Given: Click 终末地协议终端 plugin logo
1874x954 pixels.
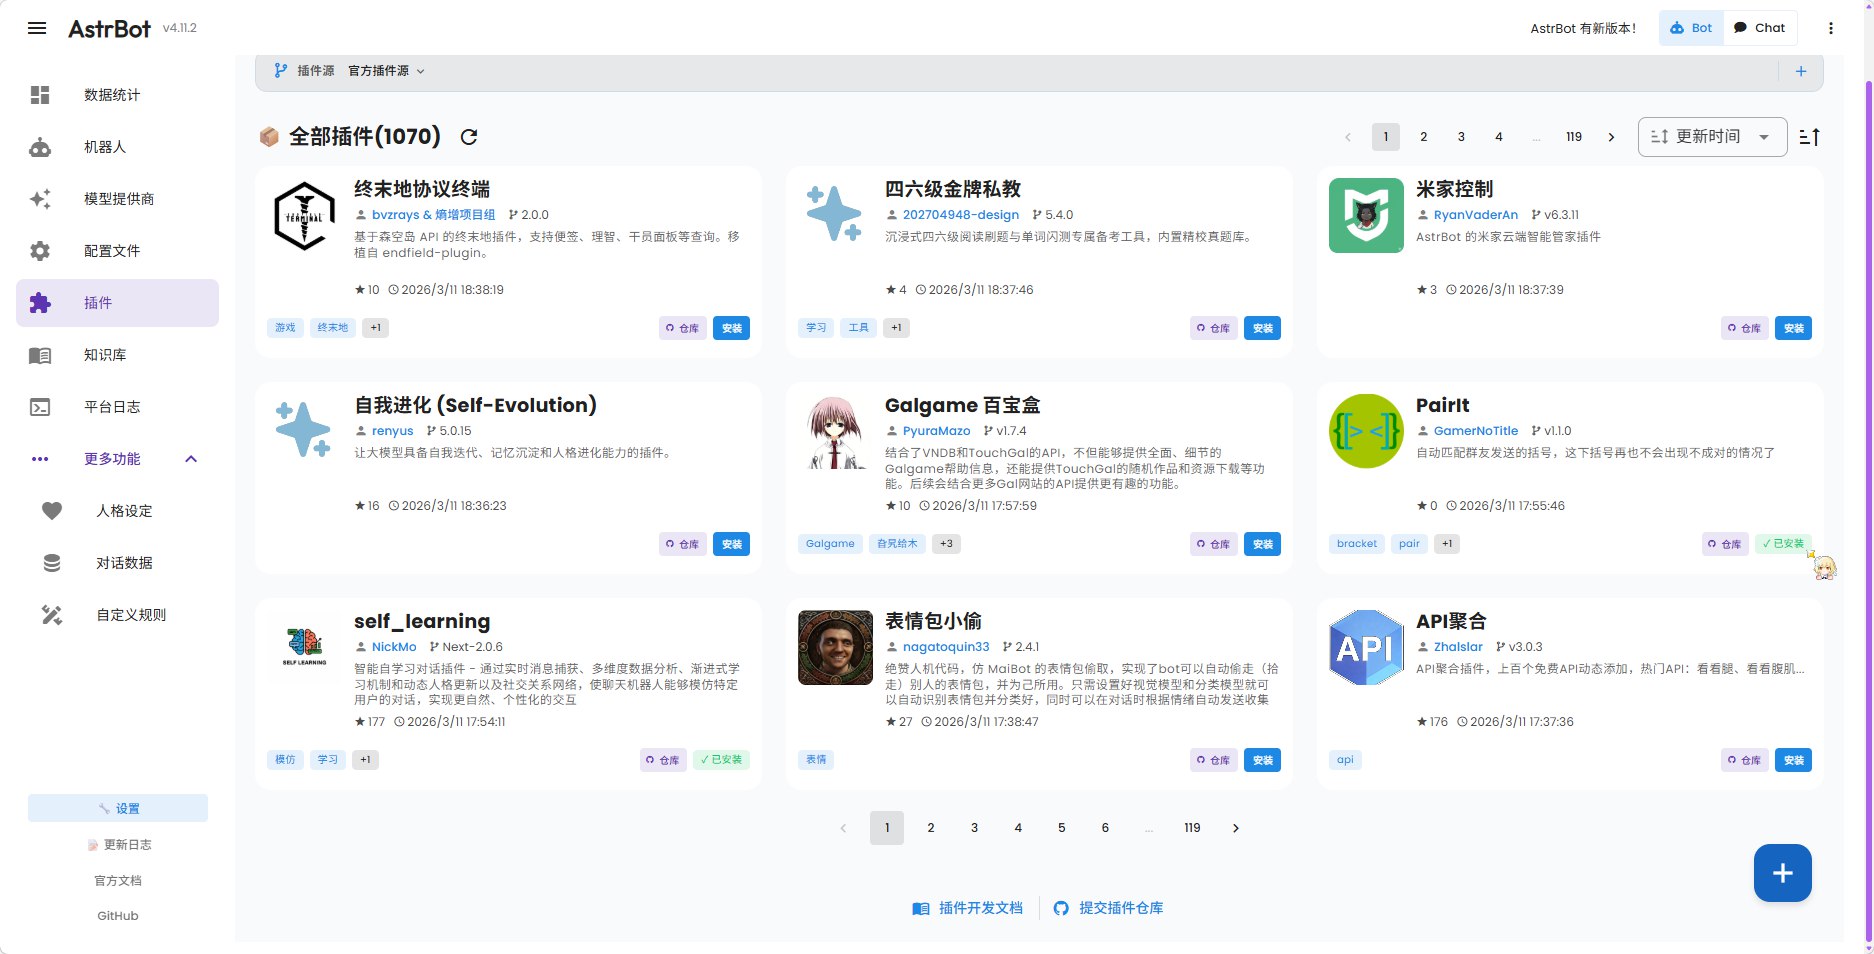Looking at the screenshot, I should pos(304,215).
